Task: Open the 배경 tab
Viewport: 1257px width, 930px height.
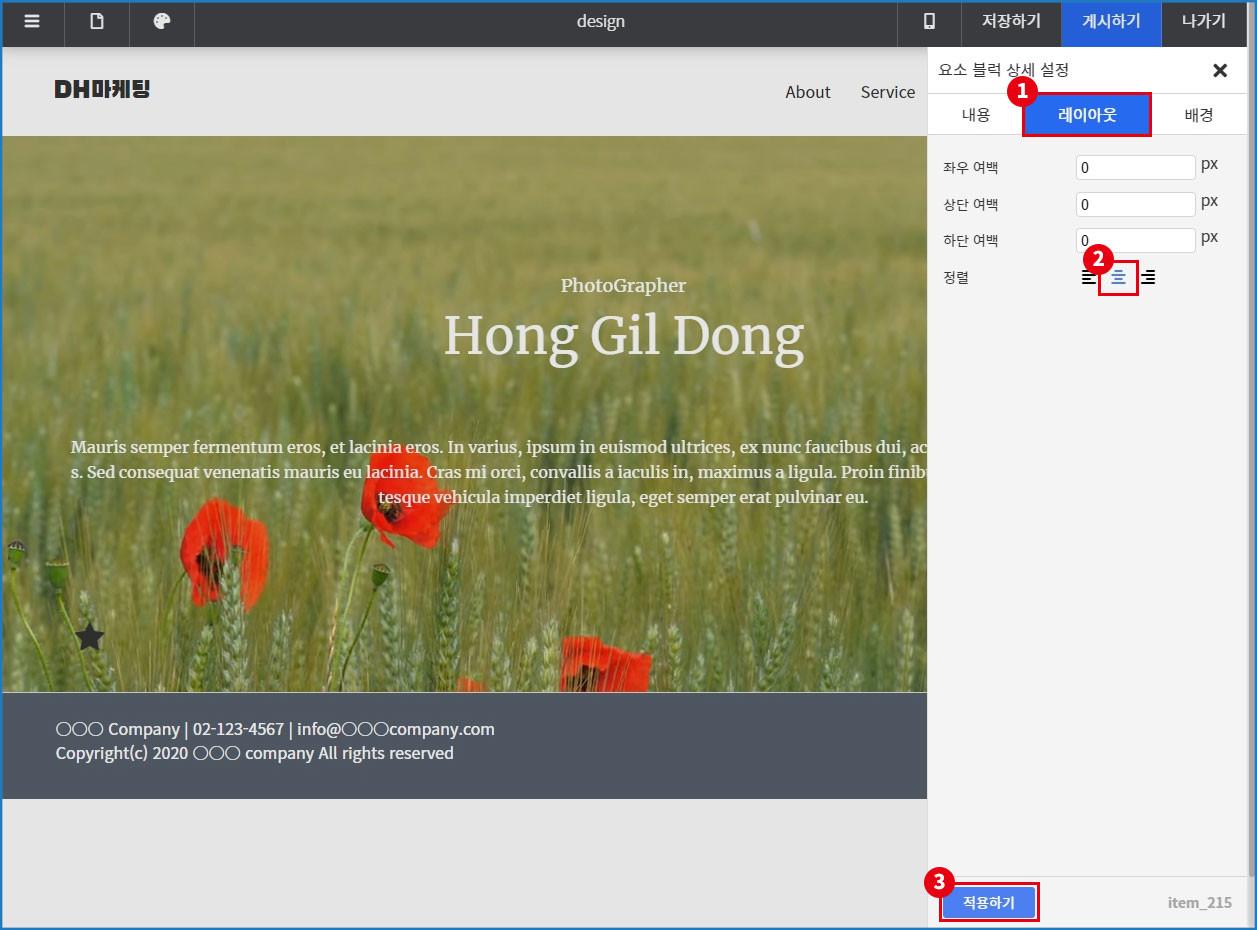Action: point(1198,115)
